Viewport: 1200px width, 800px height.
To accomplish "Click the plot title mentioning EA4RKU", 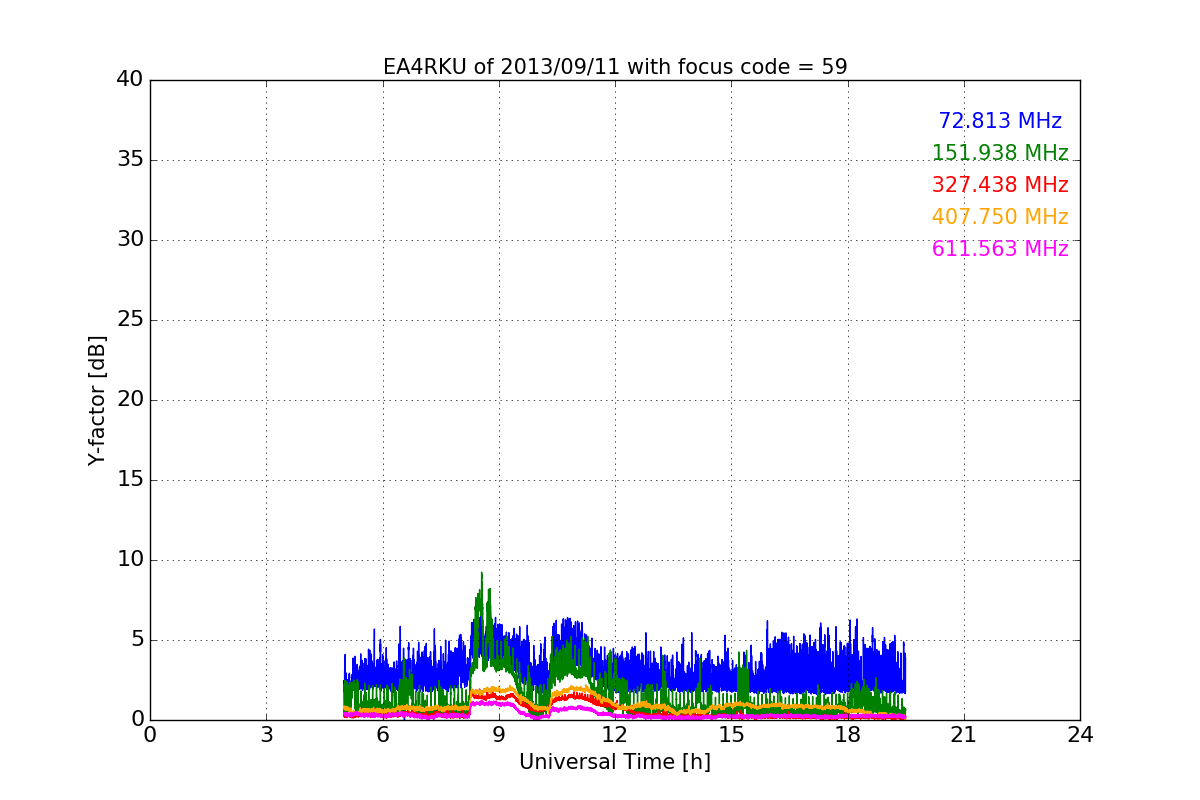I will (x=615, y=67).
